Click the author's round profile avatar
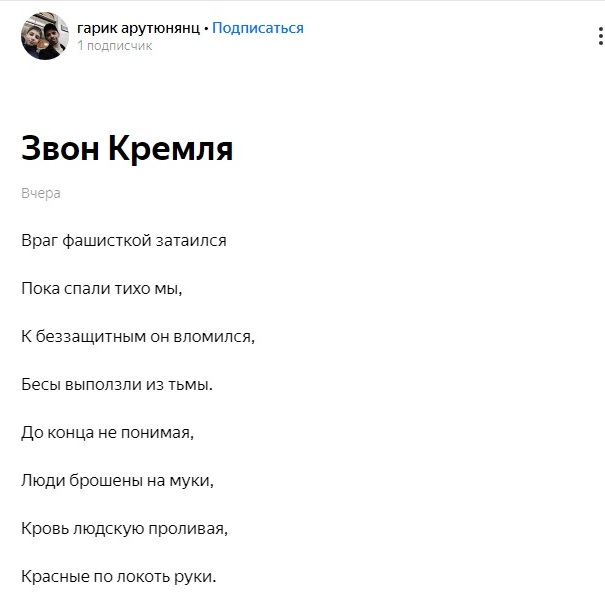The width and height of the screenshot is (605, 607). 45,36
